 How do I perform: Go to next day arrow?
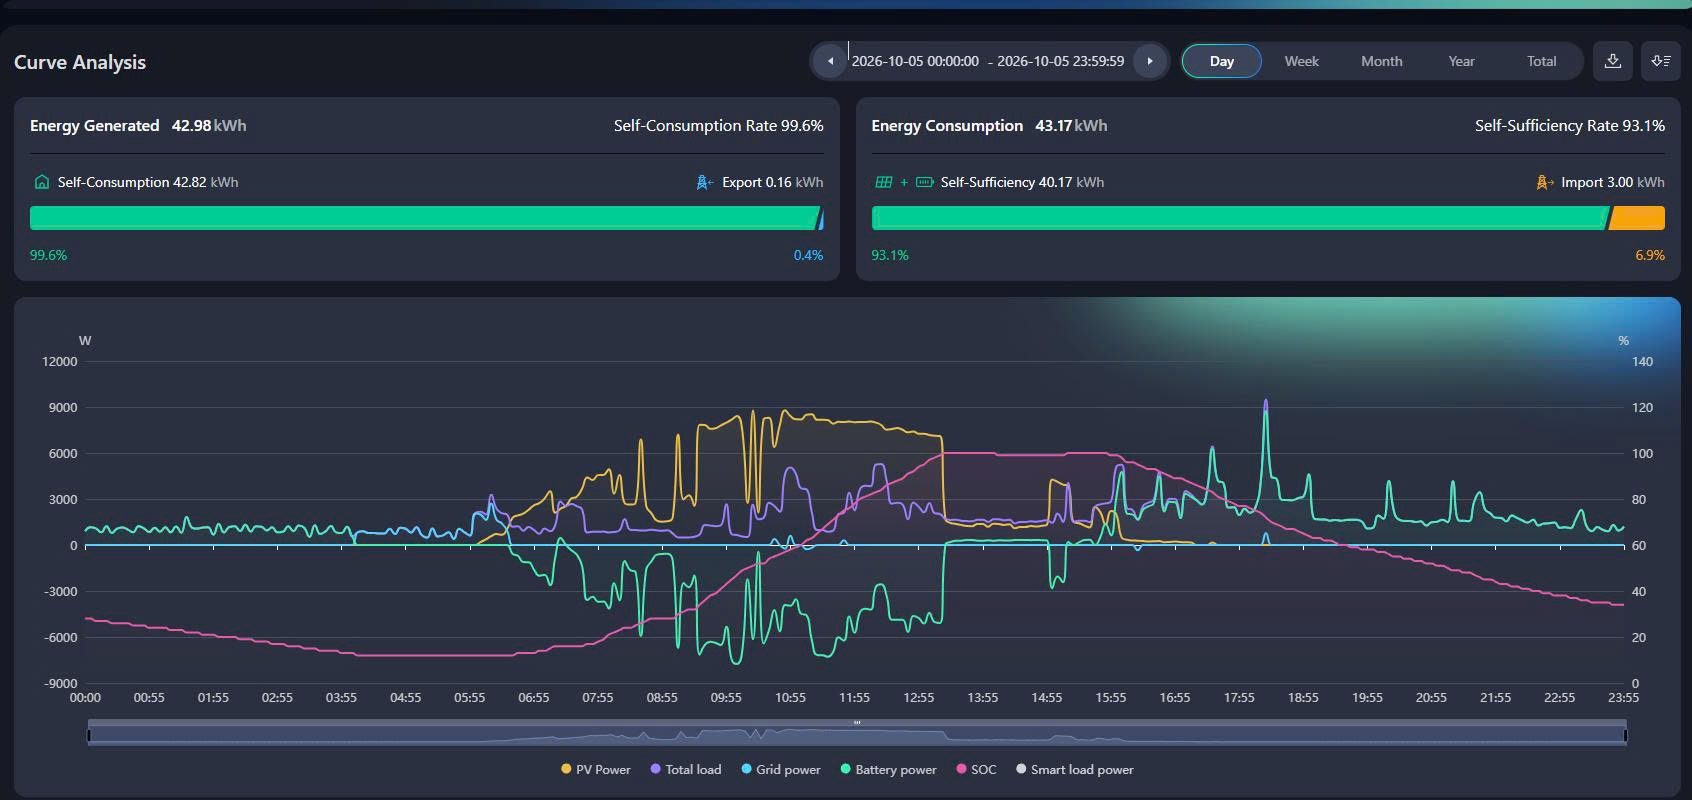coord(1150,61)
